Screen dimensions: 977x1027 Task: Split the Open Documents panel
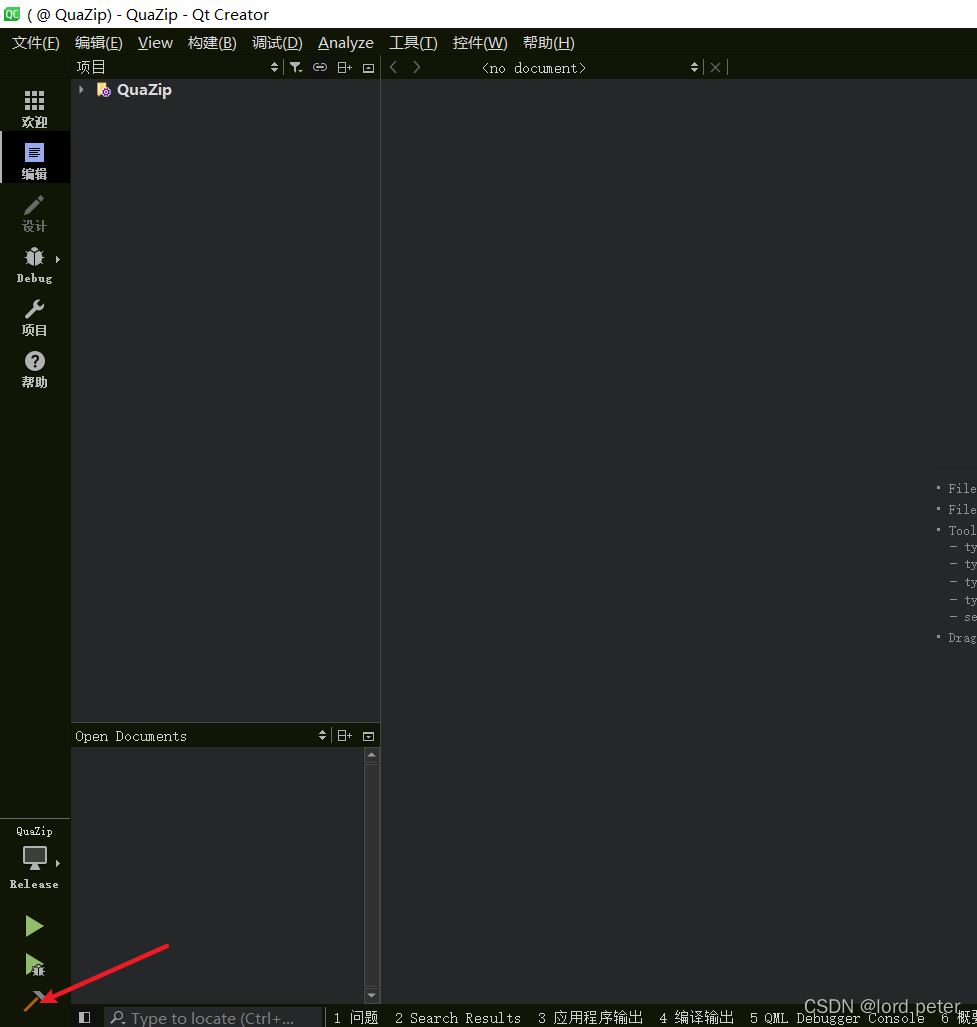pyautogui.click(x=344, y=736)
